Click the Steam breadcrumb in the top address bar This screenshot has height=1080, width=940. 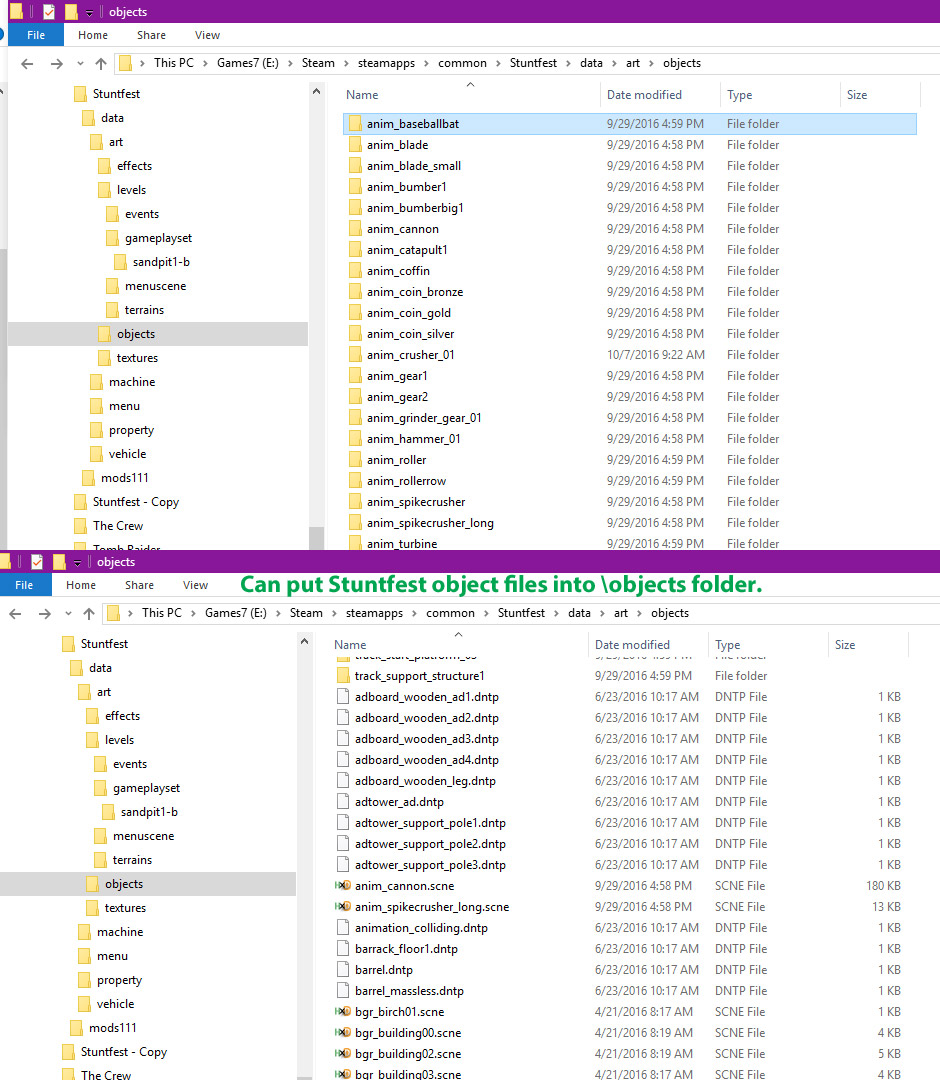click(x=318, y=63)
